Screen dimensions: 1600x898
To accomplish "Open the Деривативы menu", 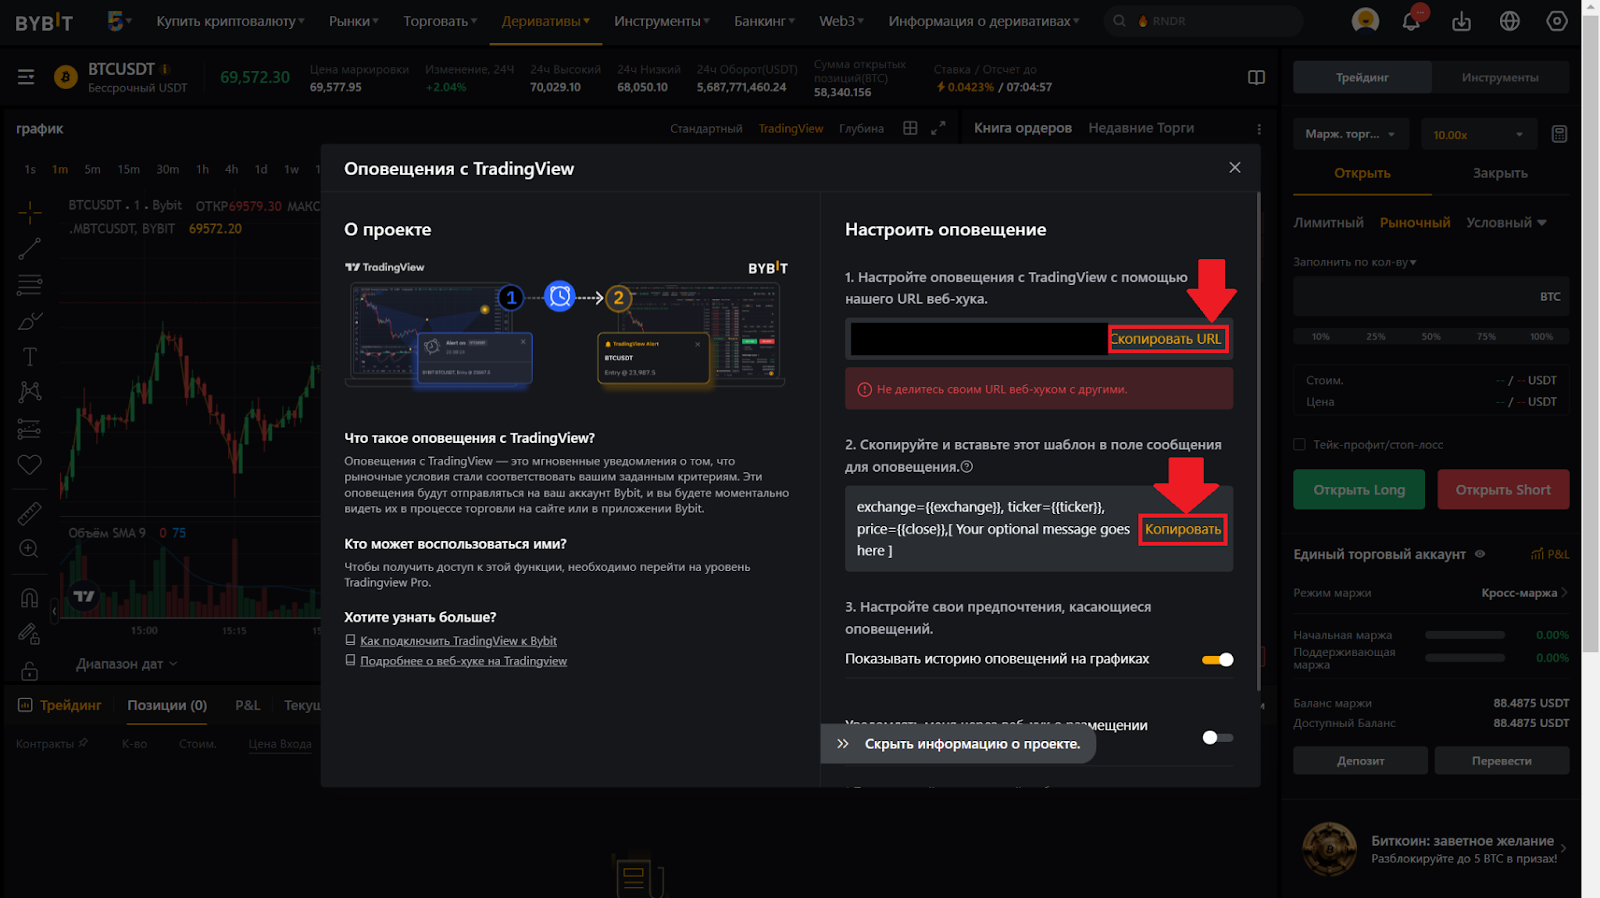I will pyautogui.click(x=546, y=21).
